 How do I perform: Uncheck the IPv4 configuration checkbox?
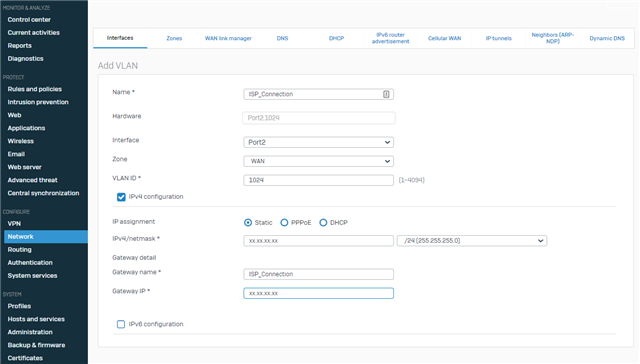coord(121,197)
